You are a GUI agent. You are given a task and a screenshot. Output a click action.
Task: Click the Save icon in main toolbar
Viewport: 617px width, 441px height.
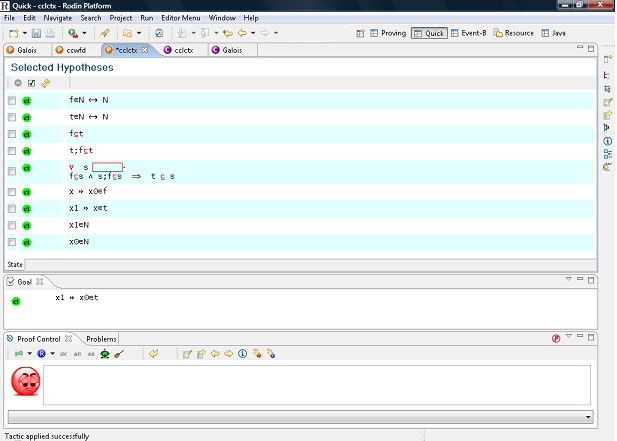tap(37, 33)
